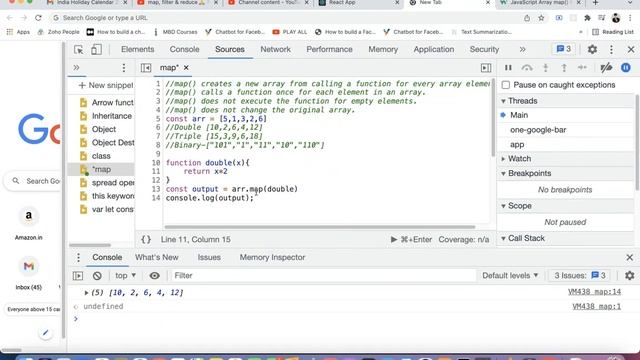
Task: Open the class snippet
Action: (x=96, y=156)
